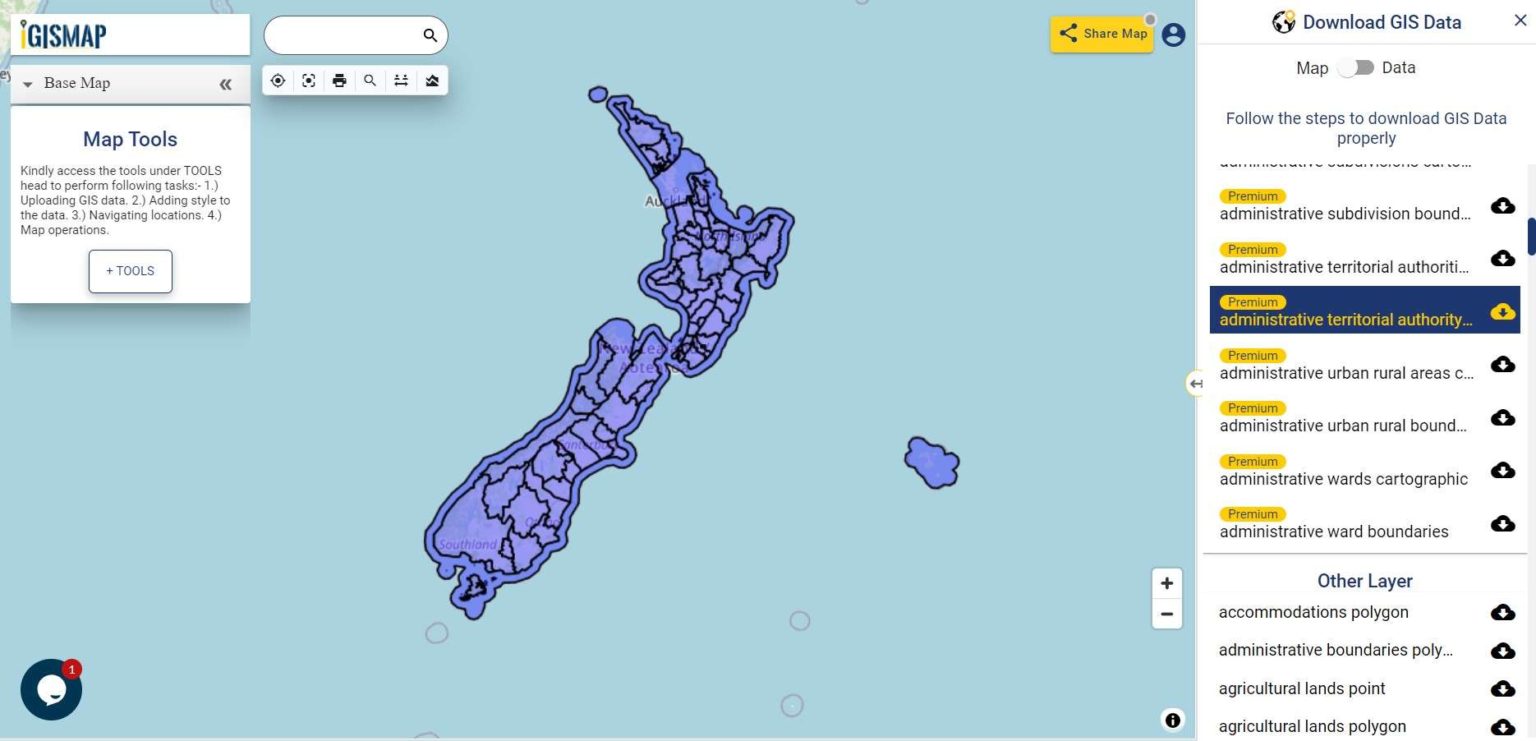Select the Locate Me tool

pyautogui.click(x=278, y=80)
